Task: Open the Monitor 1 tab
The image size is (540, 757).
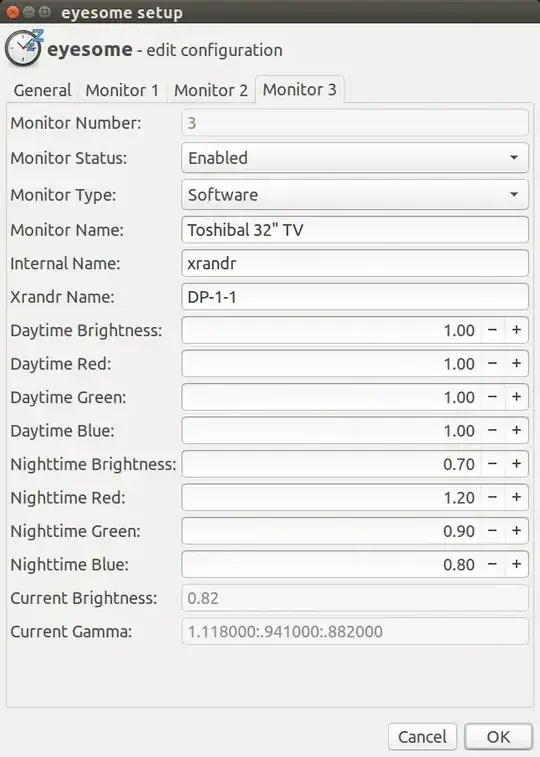Action: pyautogui.click(x=122, y=90)
